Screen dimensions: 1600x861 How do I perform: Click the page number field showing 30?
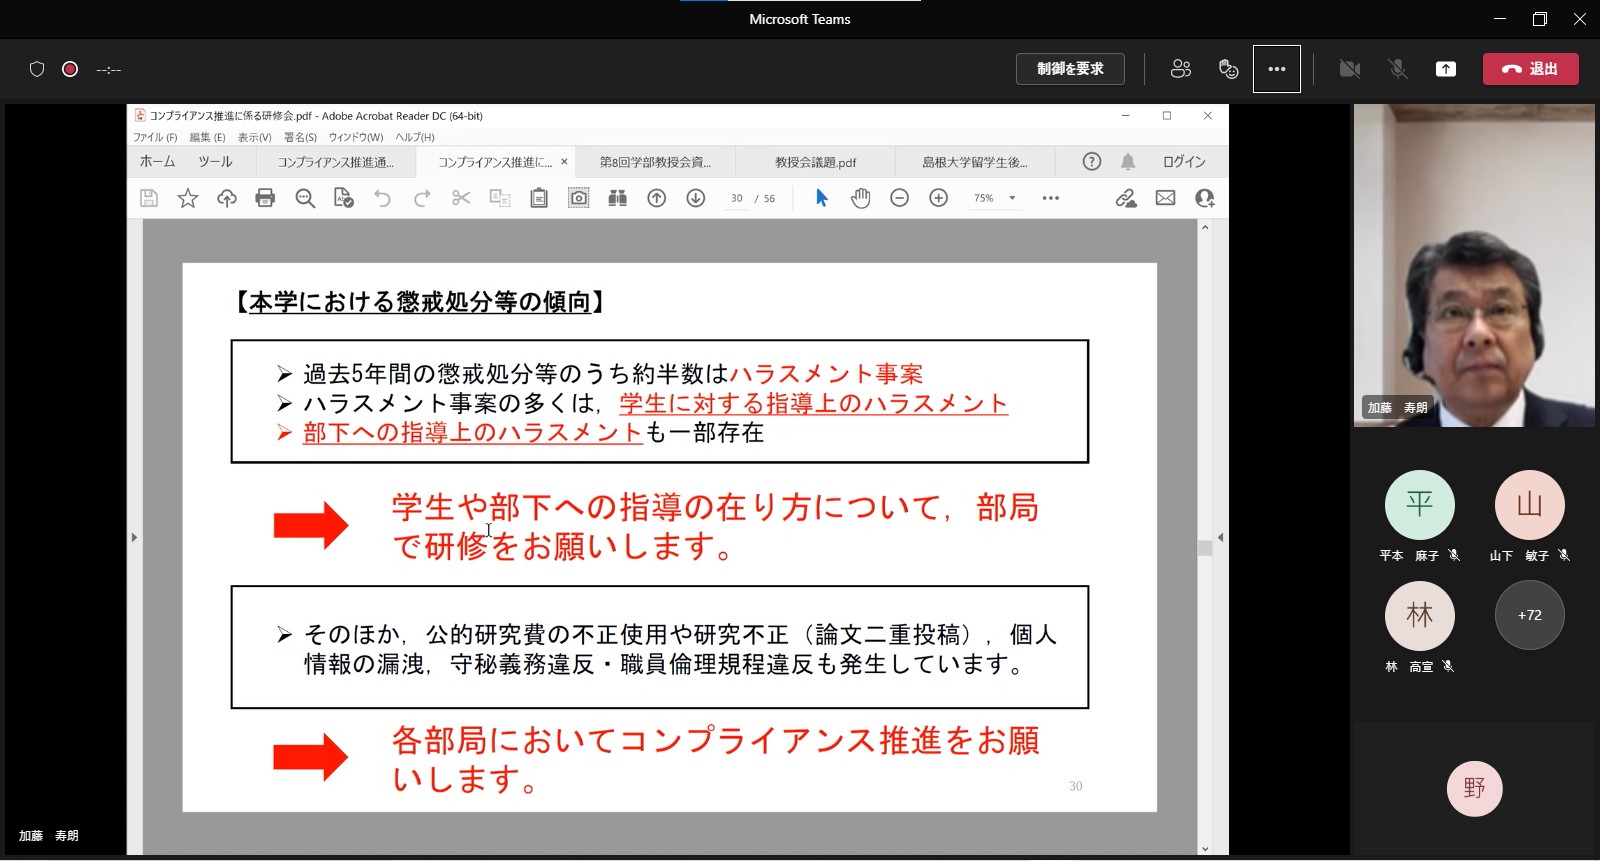737,198
